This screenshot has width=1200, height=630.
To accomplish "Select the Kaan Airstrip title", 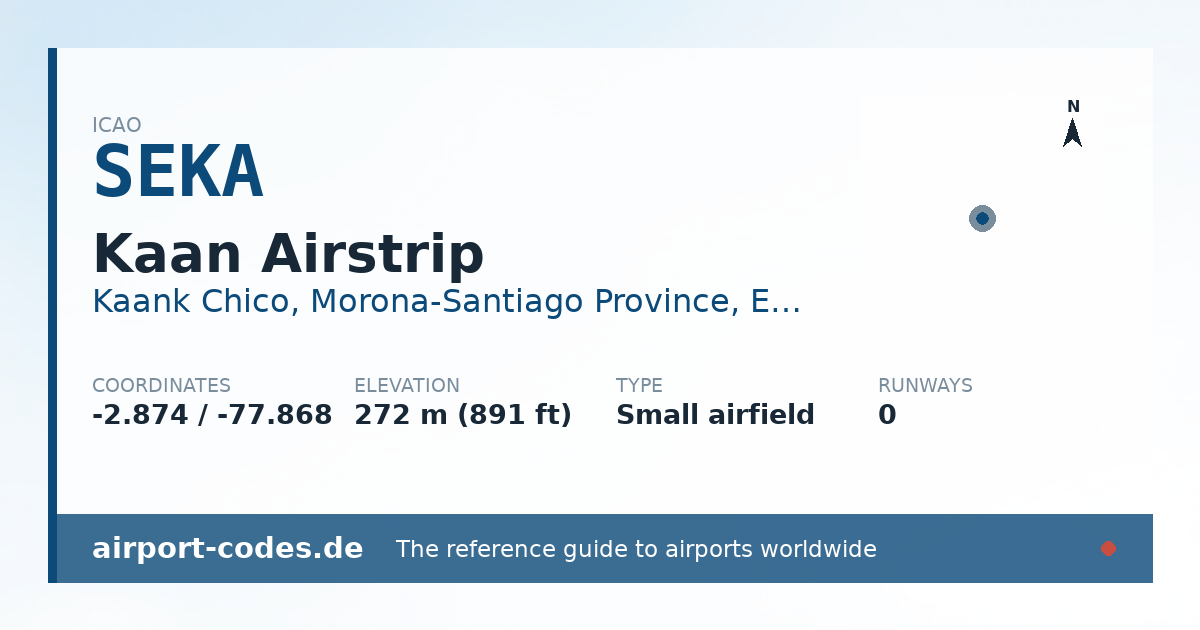I will point(288,253).
